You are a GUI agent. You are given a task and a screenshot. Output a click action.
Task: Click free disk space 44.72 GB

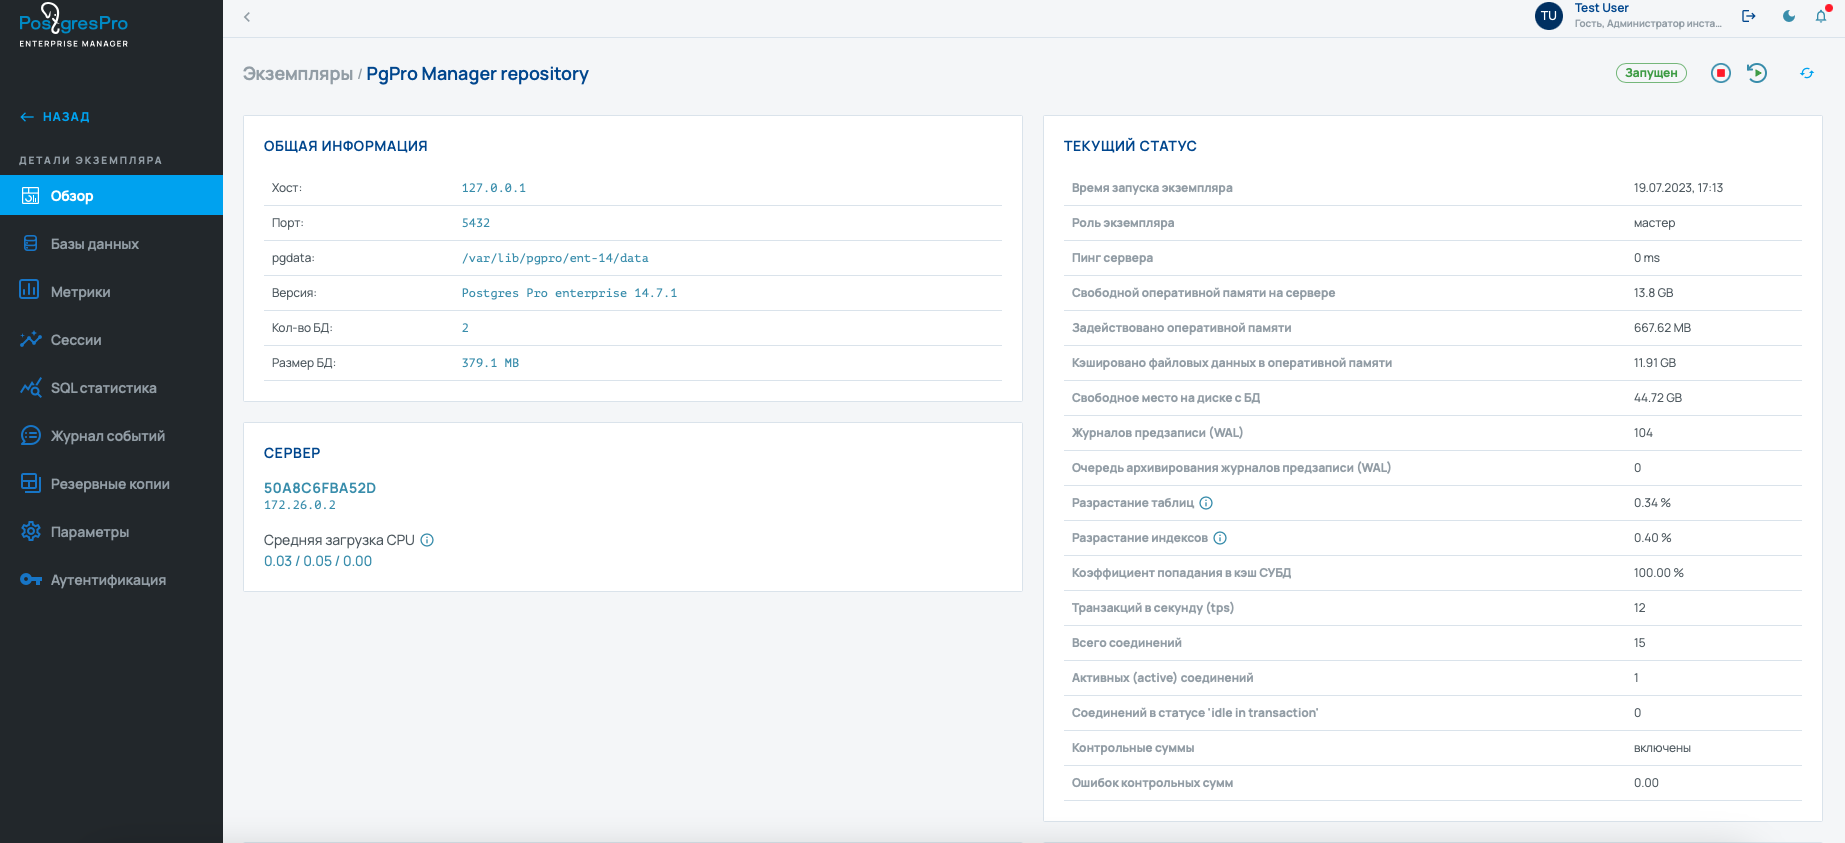(x=1658, y=398)
